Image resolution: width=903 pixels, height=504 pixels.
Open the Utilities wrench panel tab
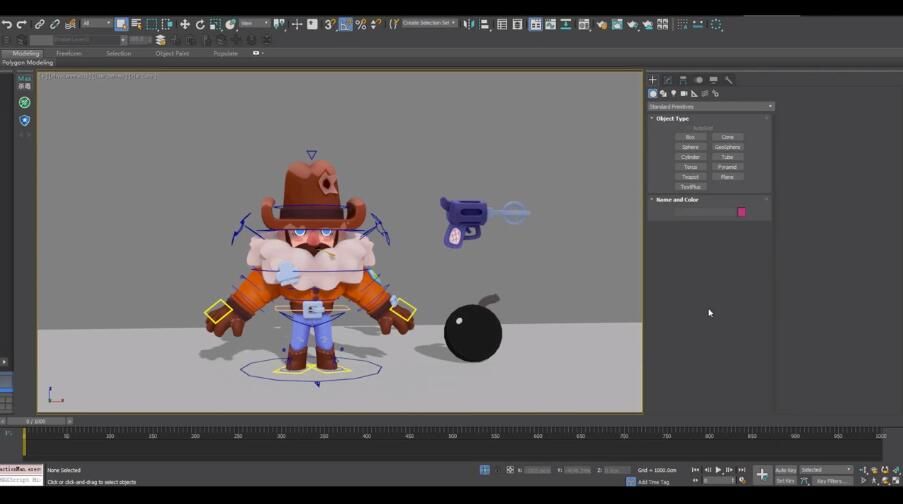tap(729, 80)
